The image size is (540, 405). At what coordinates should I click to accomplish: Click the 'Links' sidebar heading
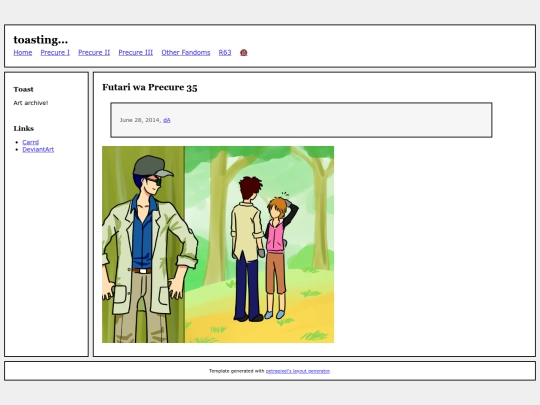click(x=23, y=128)
